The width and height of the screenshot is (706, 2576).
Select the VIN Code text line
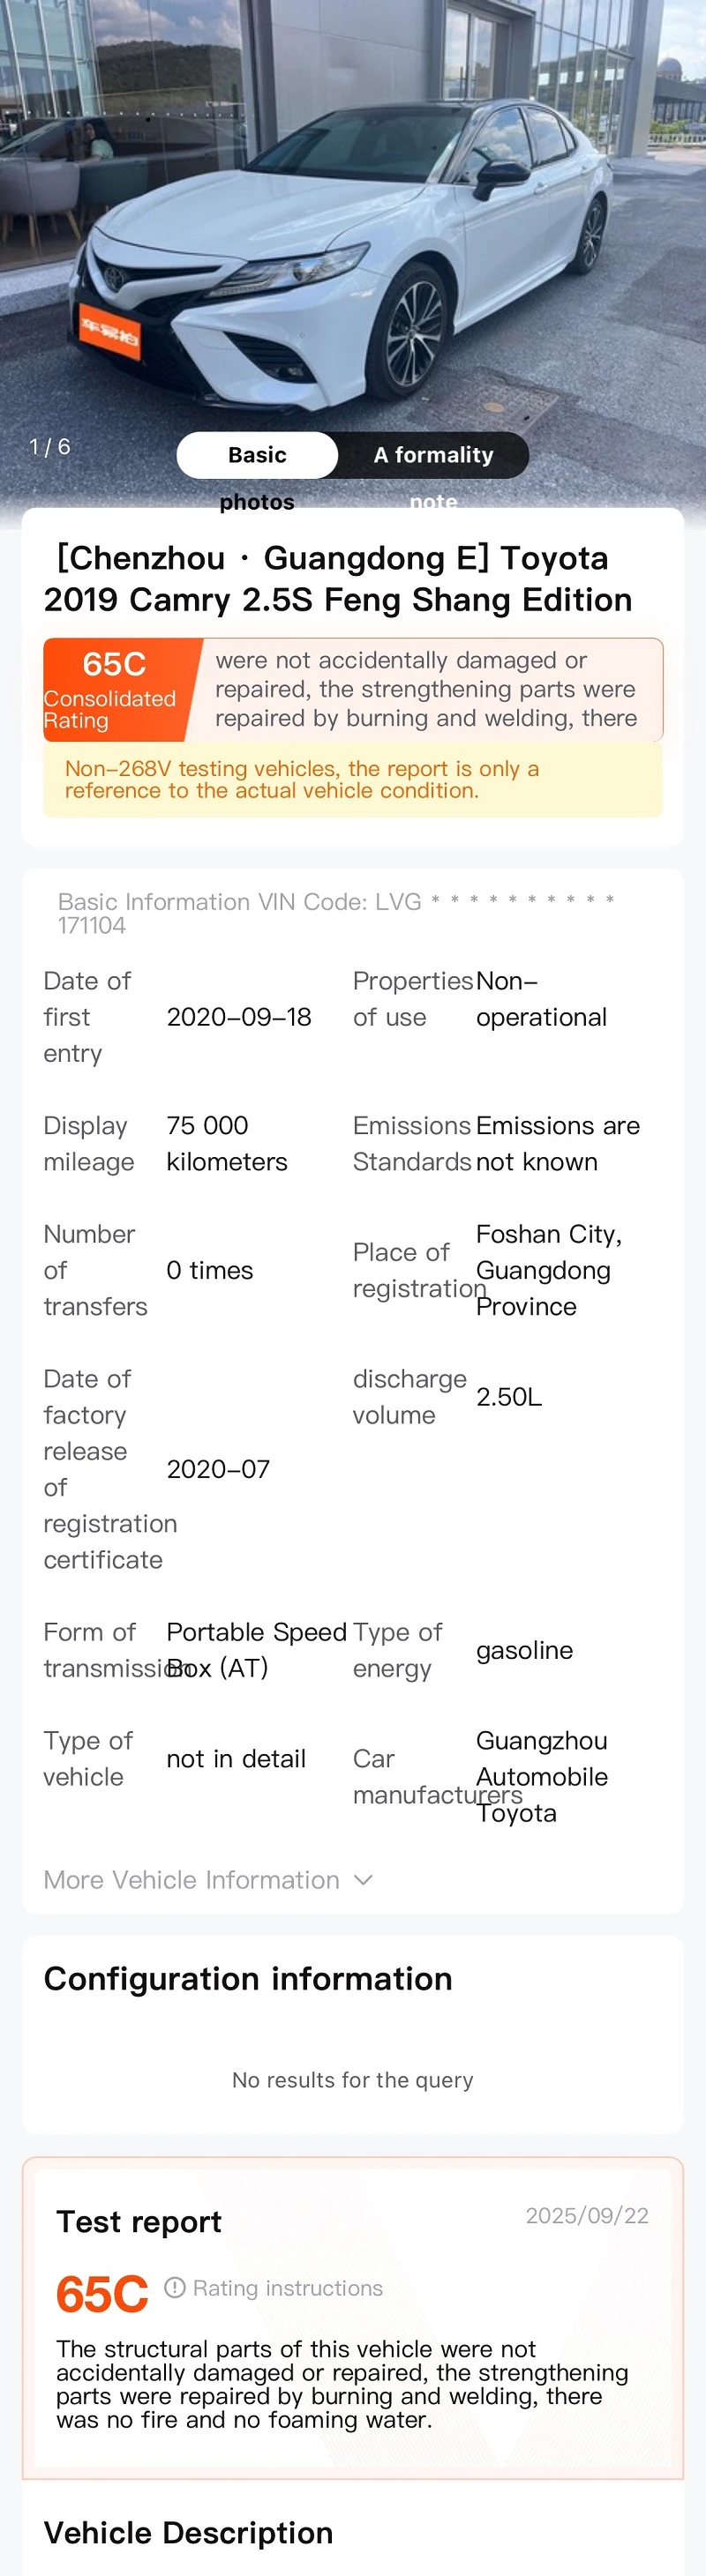point(336,913)
